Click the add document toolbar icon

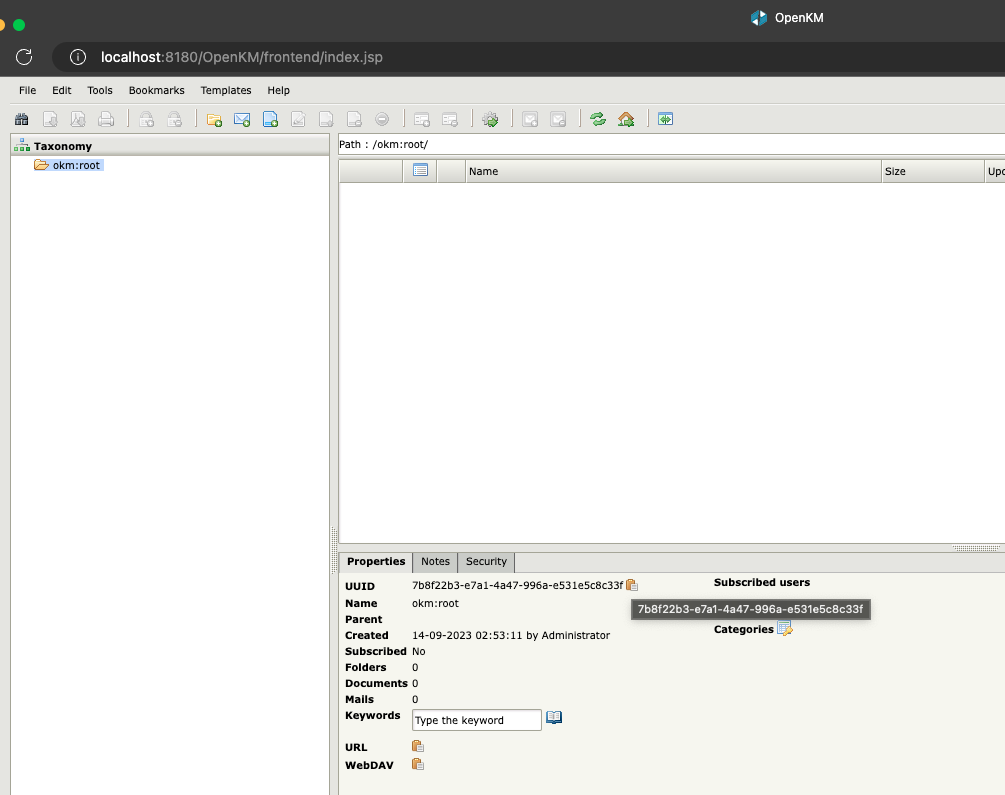tap(270, 120)
